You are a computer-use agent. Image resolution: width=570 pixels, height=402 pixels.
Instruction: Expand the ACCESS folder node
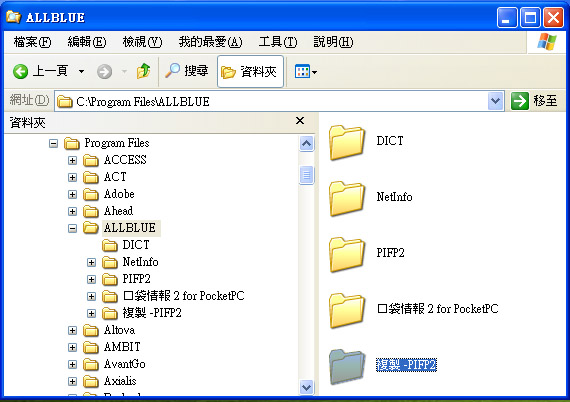point(72,160)
